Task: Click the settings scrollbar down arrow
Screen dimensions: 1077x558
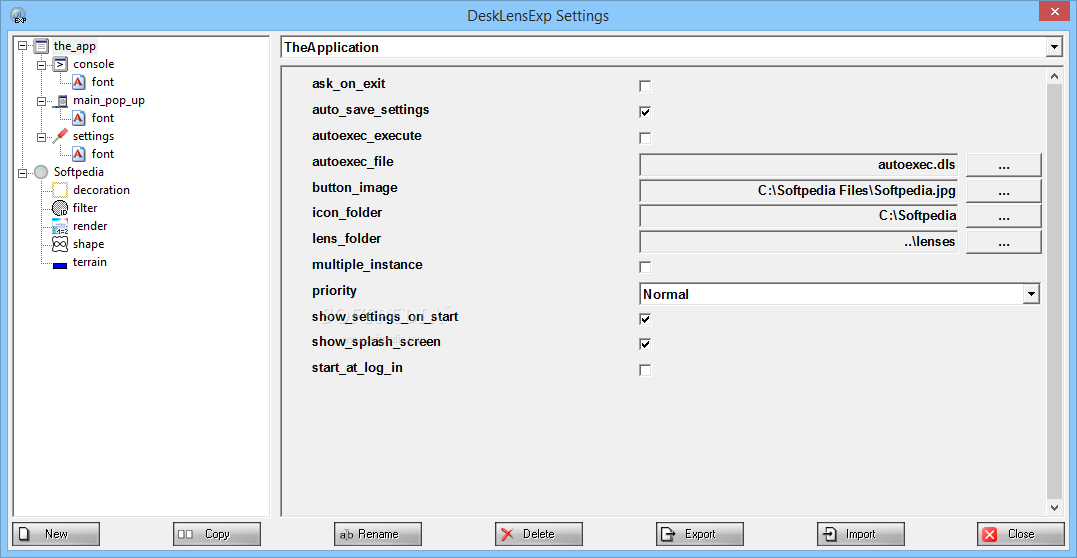Action: [1054, 507]
